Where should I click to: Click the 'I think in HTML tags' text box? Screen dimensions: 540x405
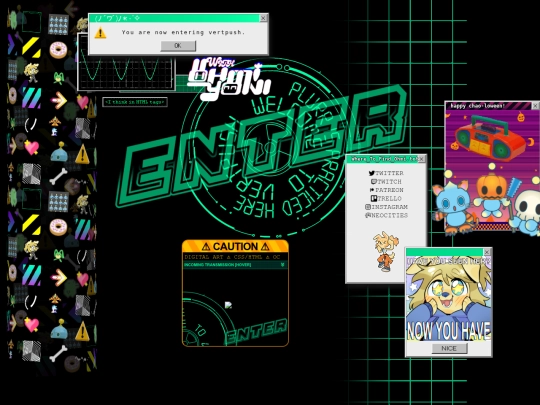pos(135,102)
